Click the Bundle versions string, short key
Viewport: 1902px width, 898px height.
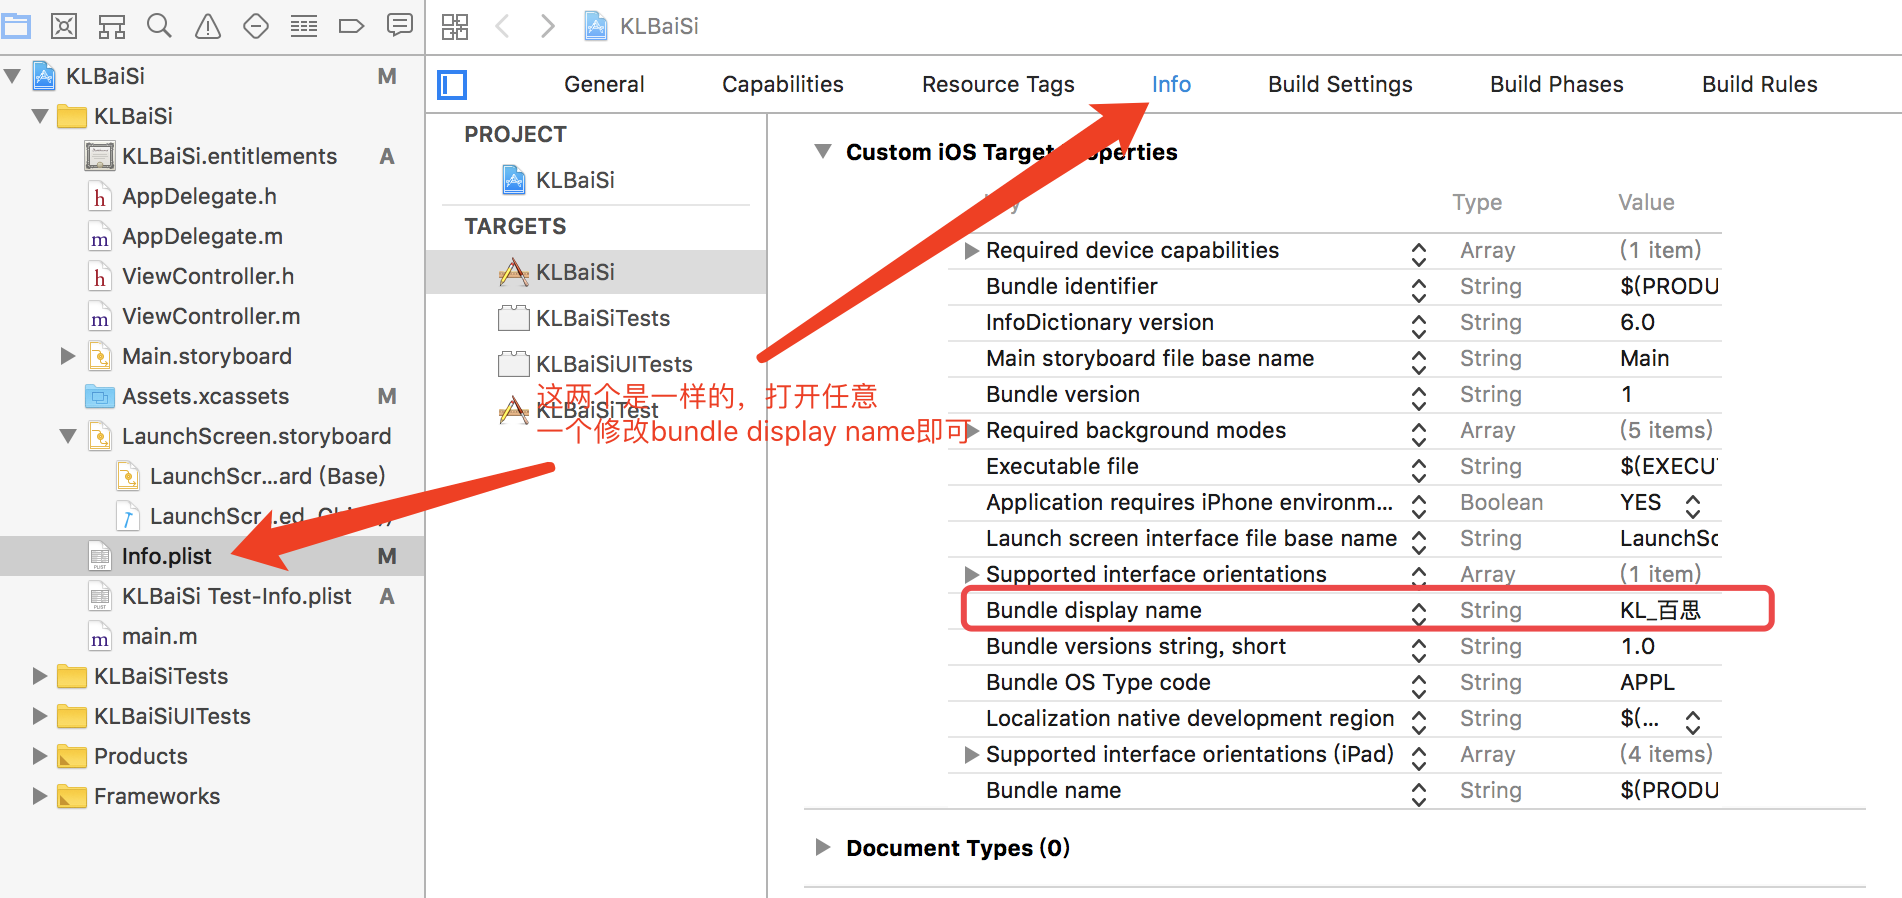coord(1136,646)
